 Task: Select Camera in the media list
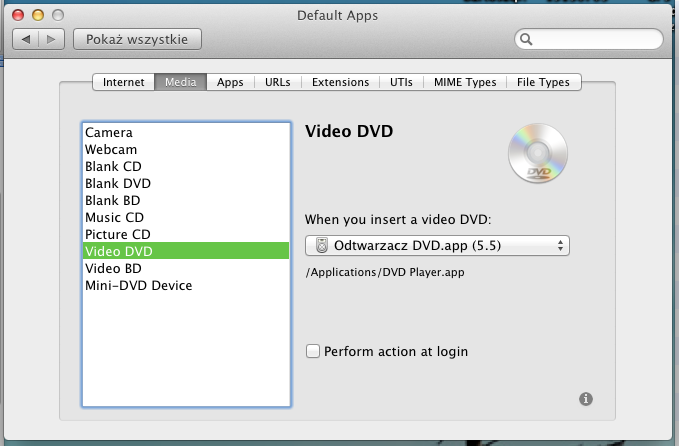pyautogui.click(x=109, y=132)
